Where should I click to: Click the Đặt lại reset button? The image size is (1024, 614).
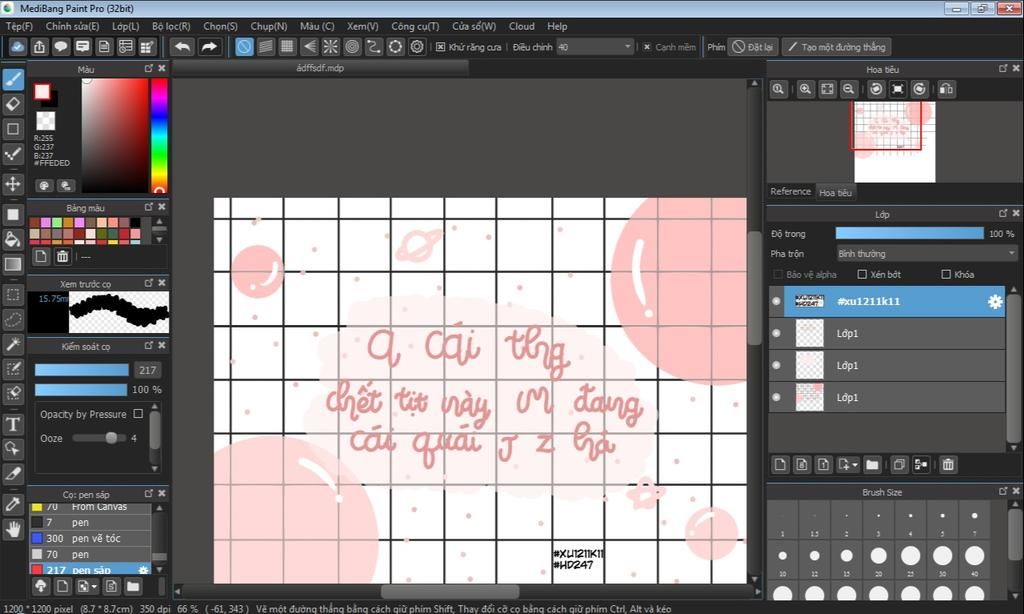(x=753, y=47)
